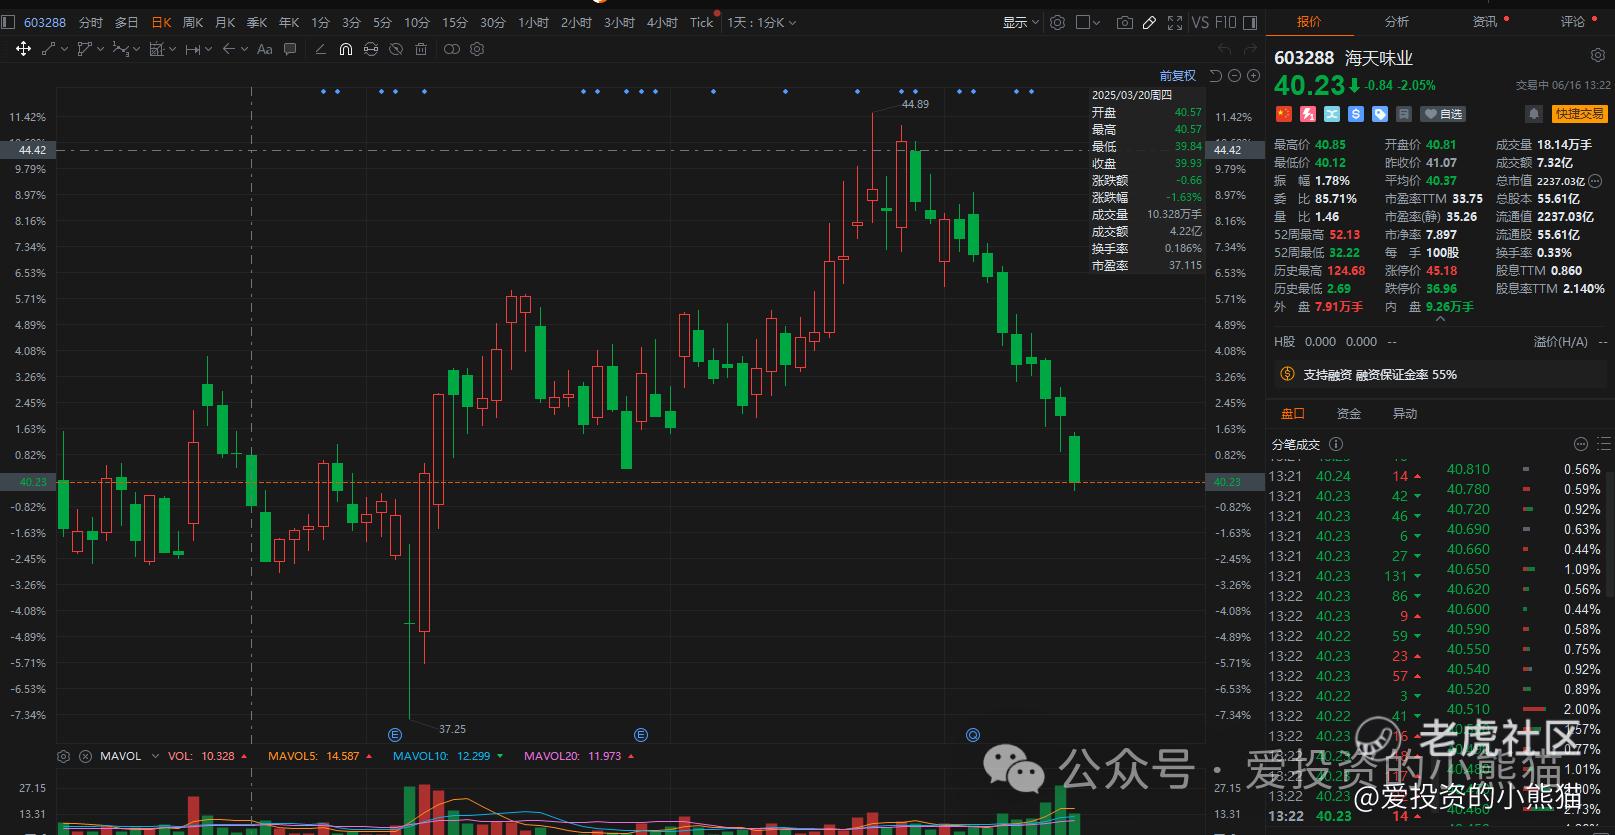Open quote panel settings gear
This screenshot has width=1615, height=835.
tap(1597, 56)
